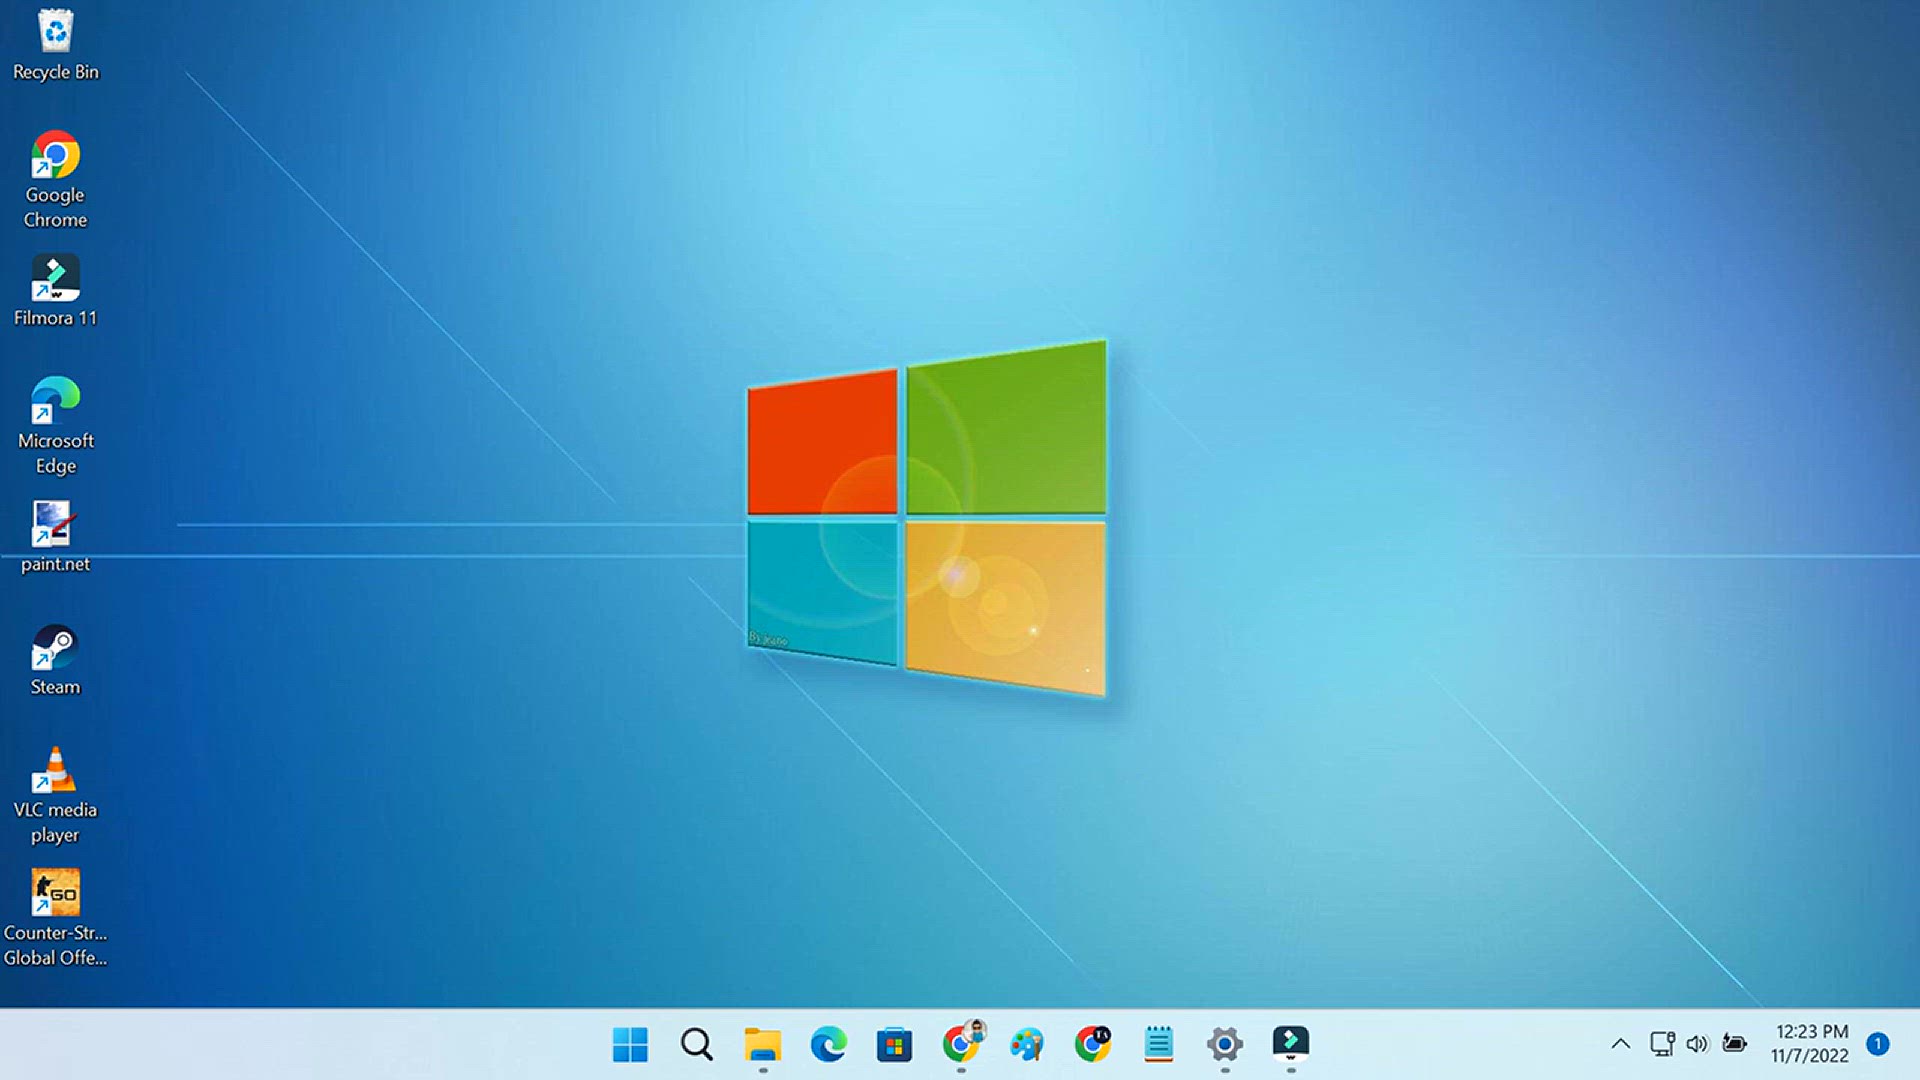Switch to Filmora on the taskbar
Screen dimensions: 1920x1080
click(x=1290, y=1043)
